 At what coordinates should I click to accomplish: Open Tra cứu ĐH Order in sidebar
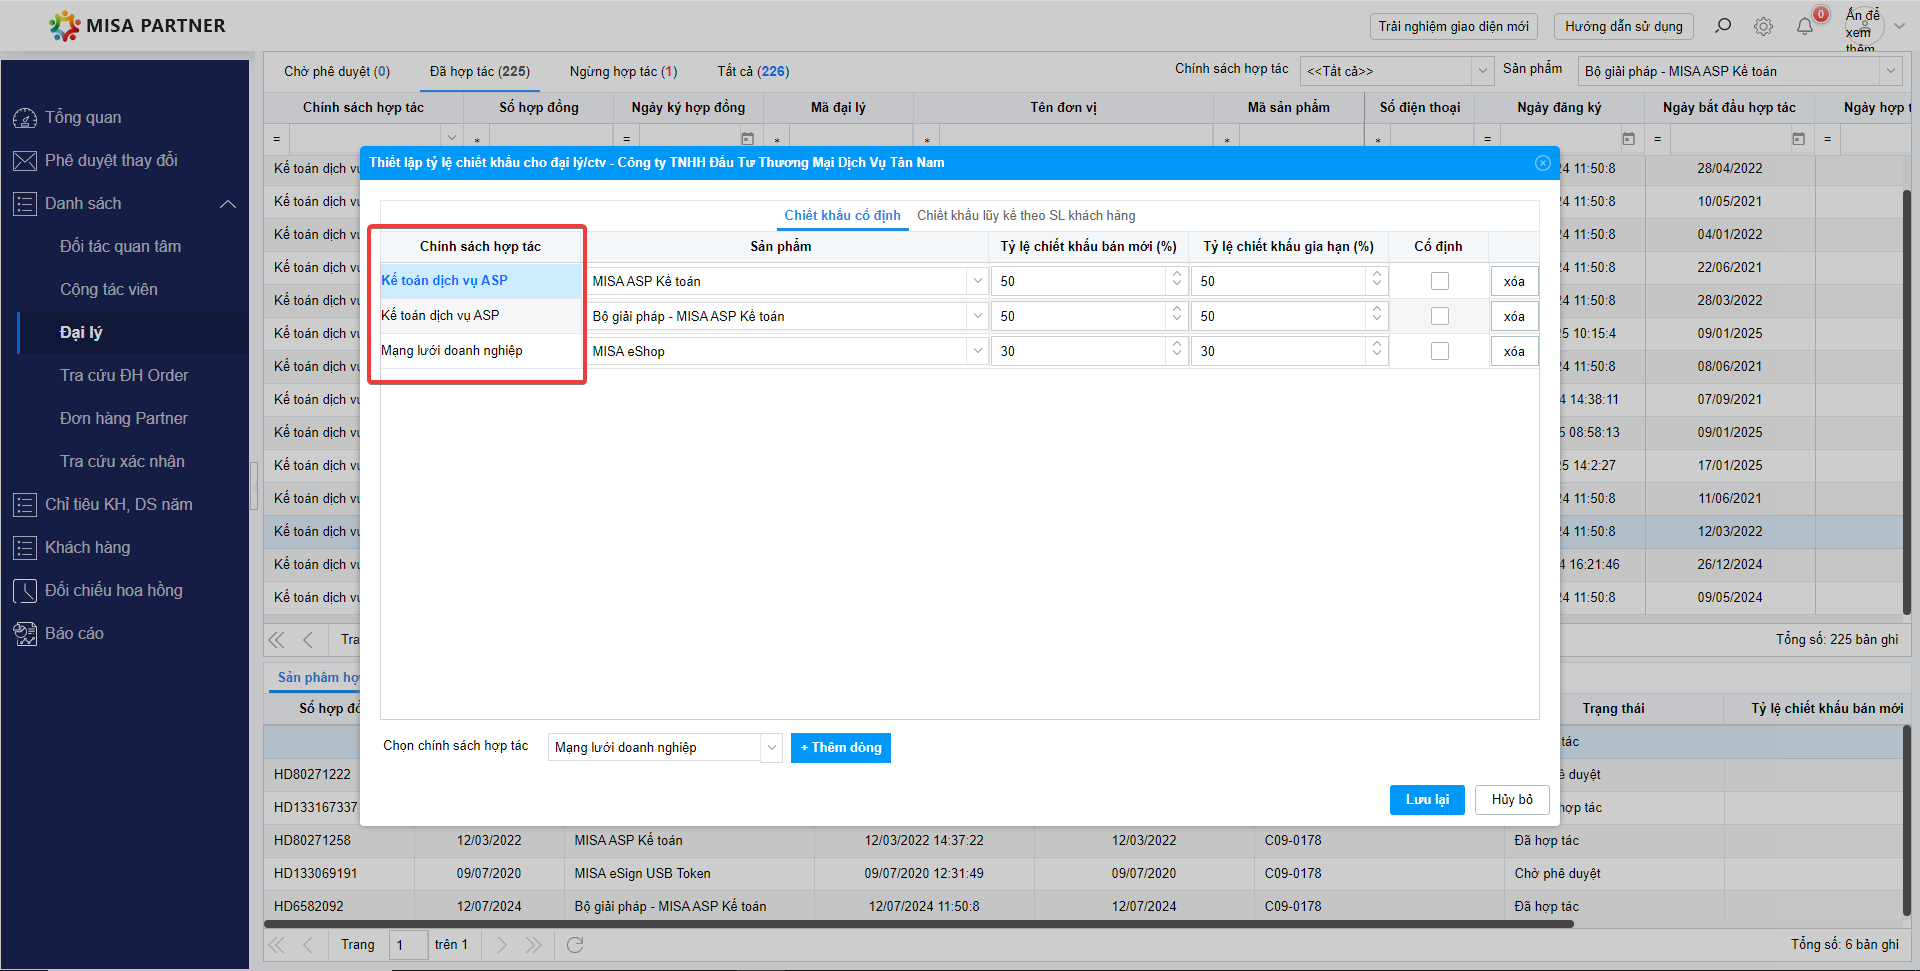coord(124,376)
